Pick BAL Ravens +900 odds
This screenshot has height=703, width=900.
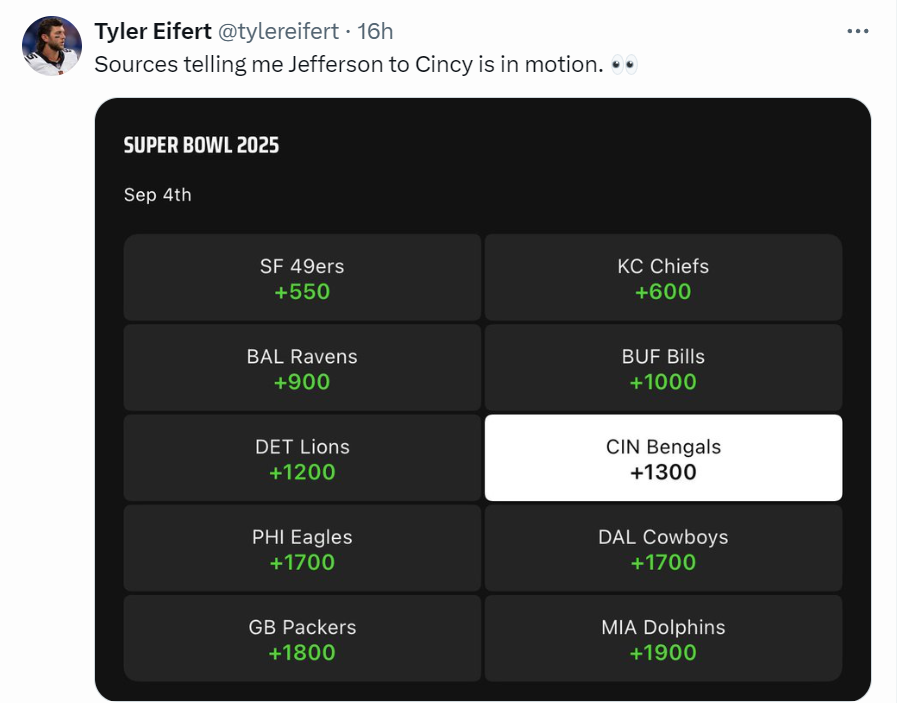click(x=302, y=368)
